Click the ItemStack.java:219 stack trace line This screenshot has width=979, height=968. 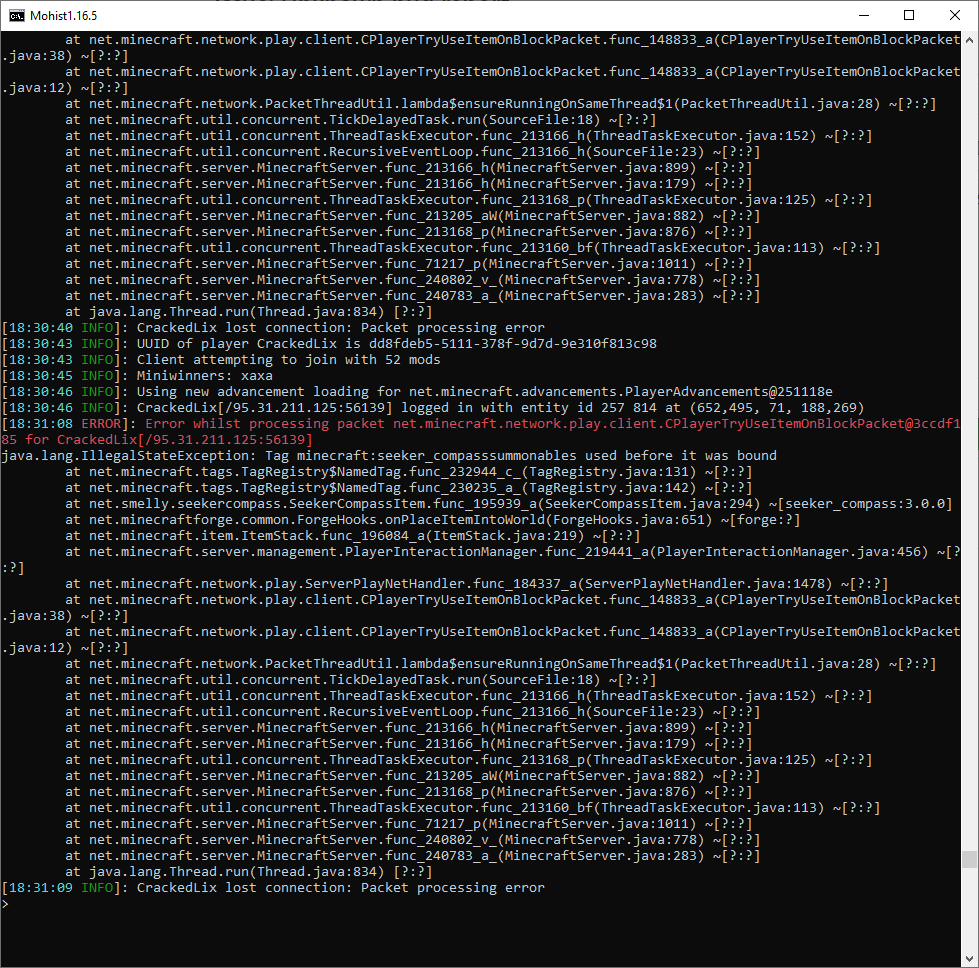(x=353, y=536)
